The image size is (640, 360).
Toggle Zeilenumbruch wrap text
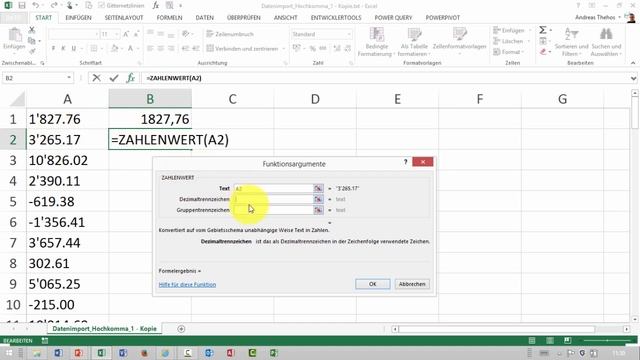click(x=230, y=34)
